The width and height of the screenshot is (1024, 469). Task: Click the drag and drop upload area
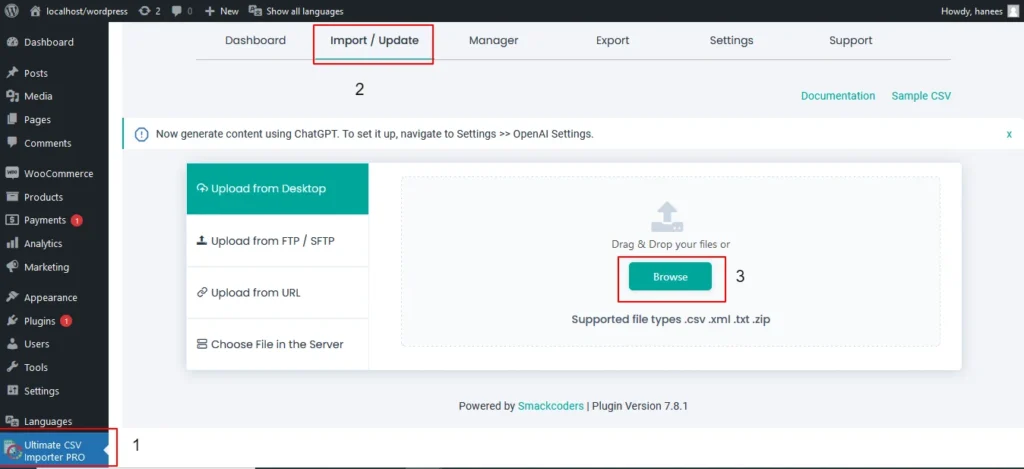[x=670, y=261]
